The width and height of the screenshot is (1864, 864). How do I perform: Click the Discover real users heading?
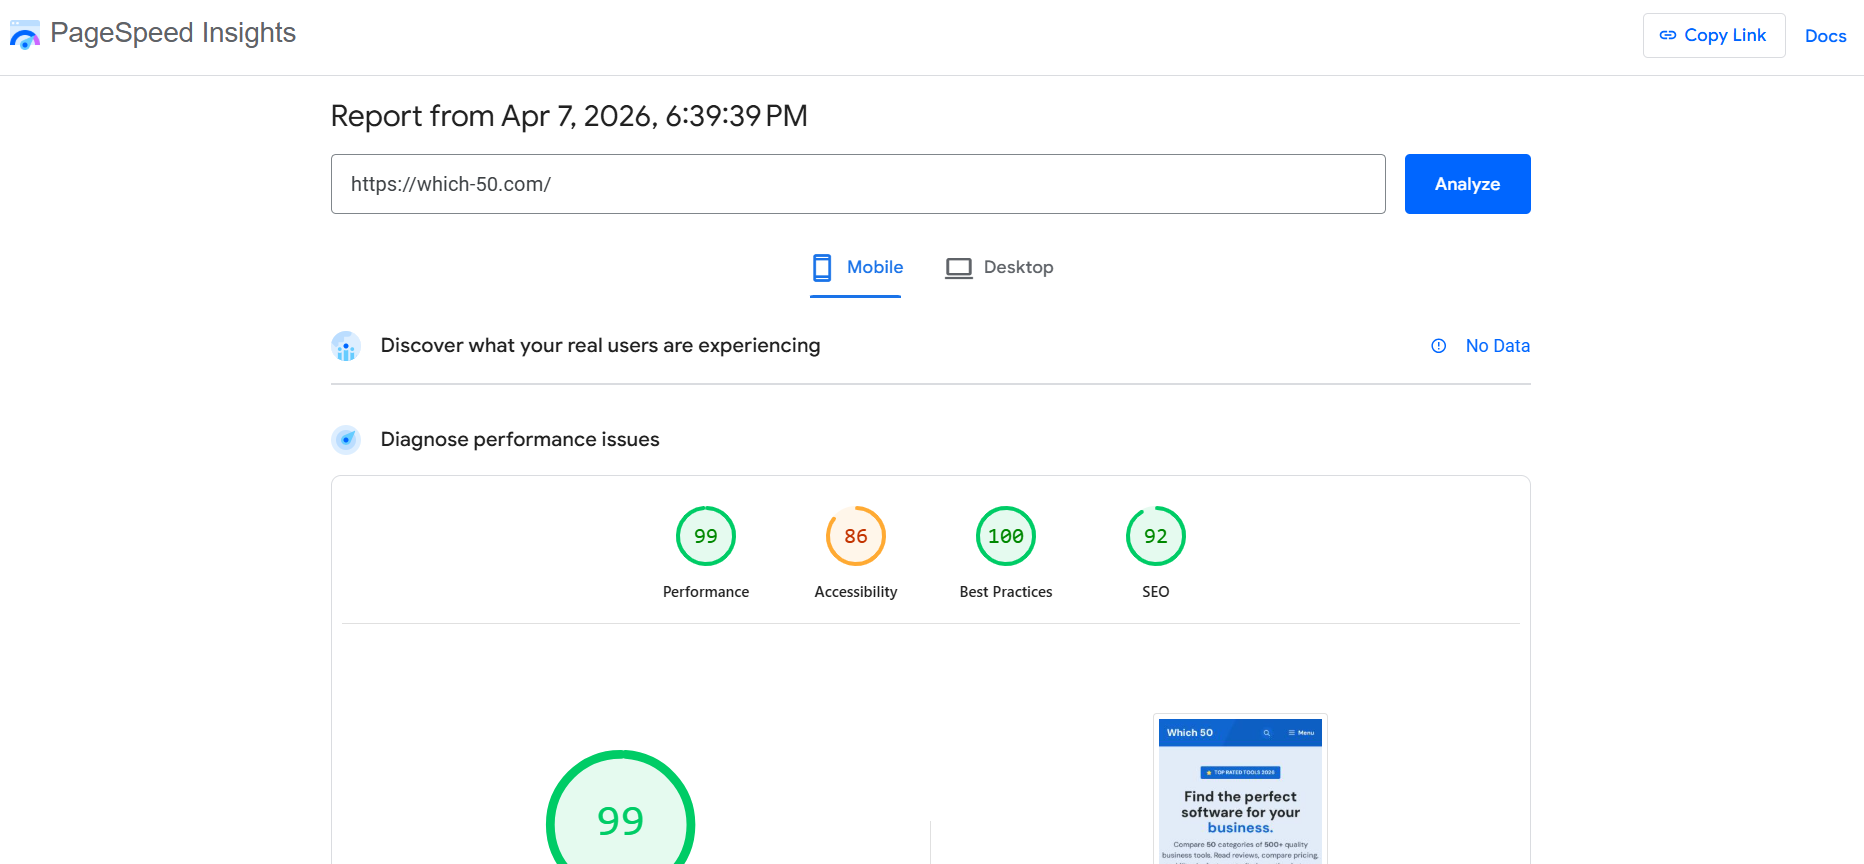click(600, 346)
